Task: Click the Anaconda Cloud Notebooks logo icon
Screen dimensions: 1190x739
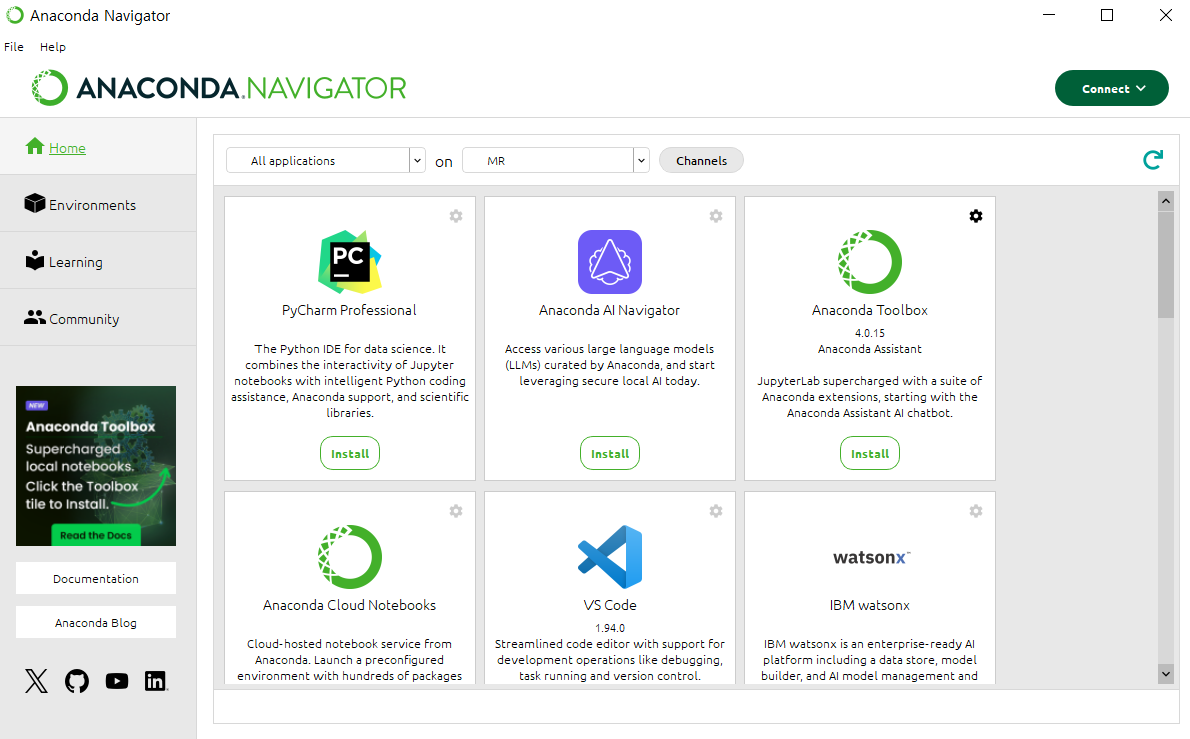Action: coord(349,557)
